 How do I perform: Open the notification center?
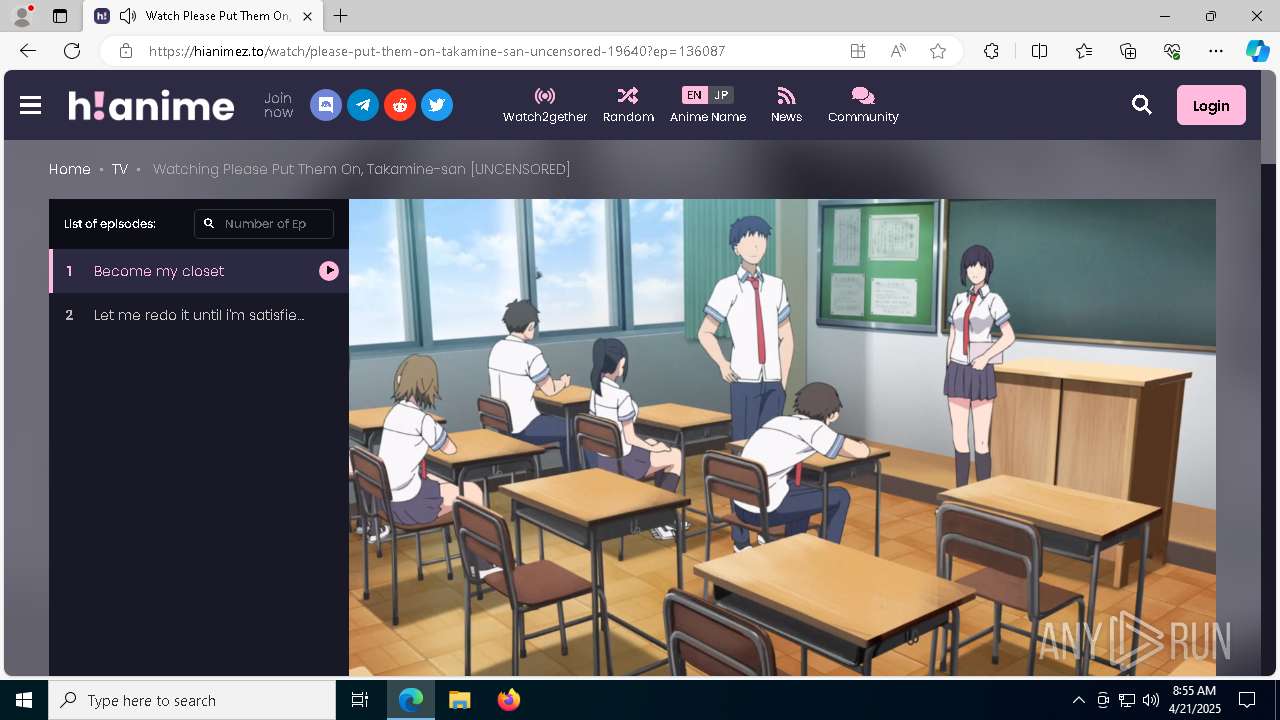pos(1247,700)
